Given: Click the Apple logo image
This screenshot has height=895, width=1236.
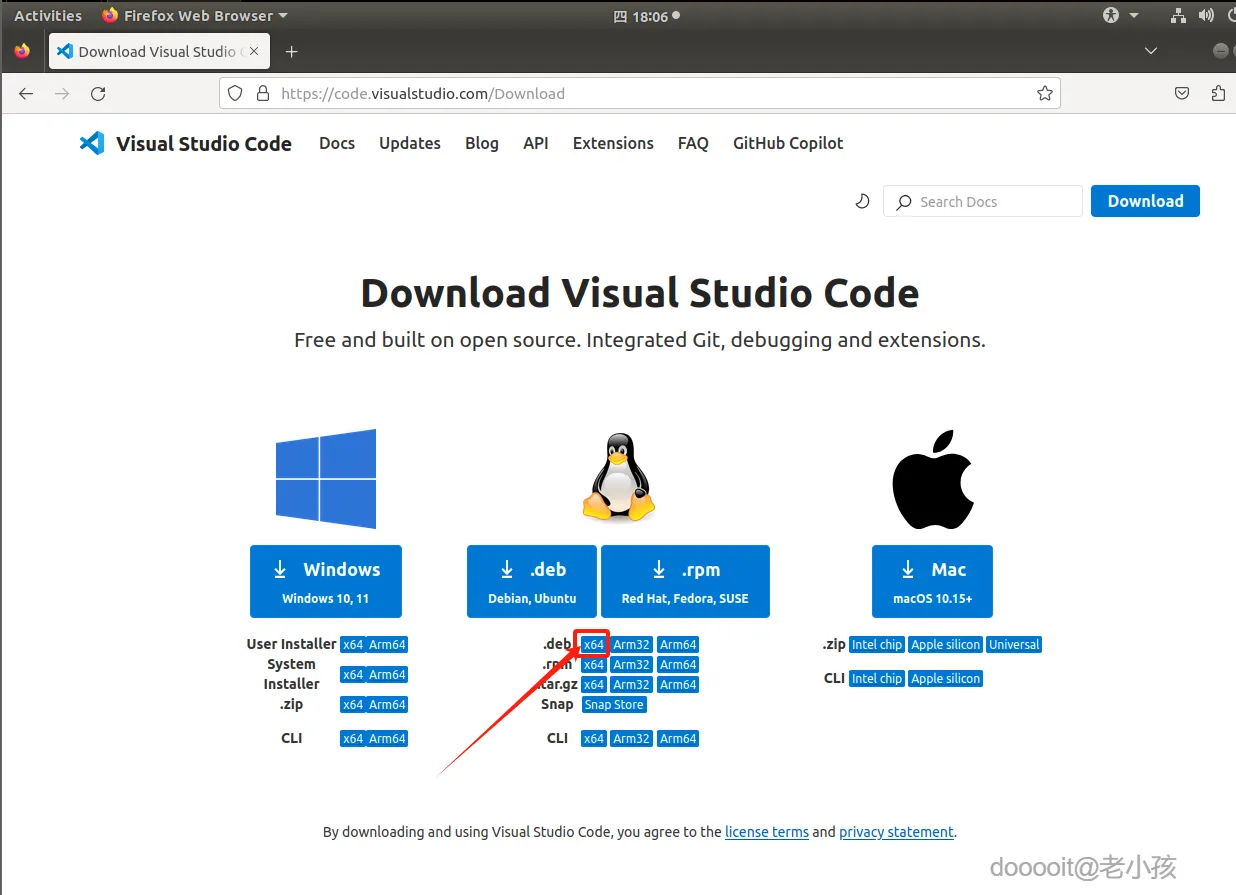Looking at the screenshot, I should 933,480.
